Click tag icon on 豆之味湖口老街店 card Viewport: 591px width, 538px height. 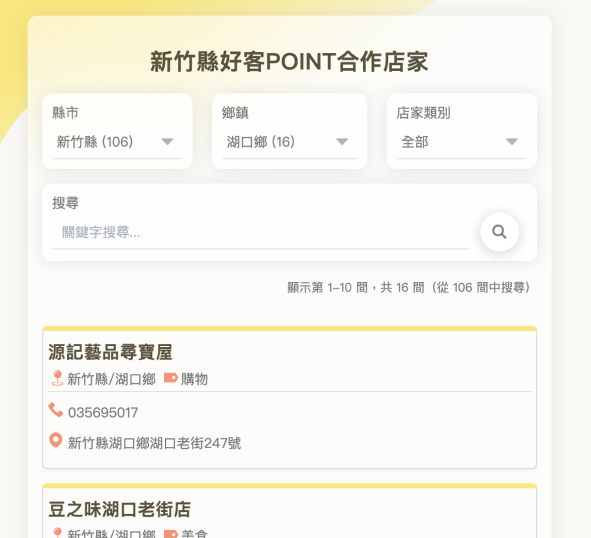[171, 534]
